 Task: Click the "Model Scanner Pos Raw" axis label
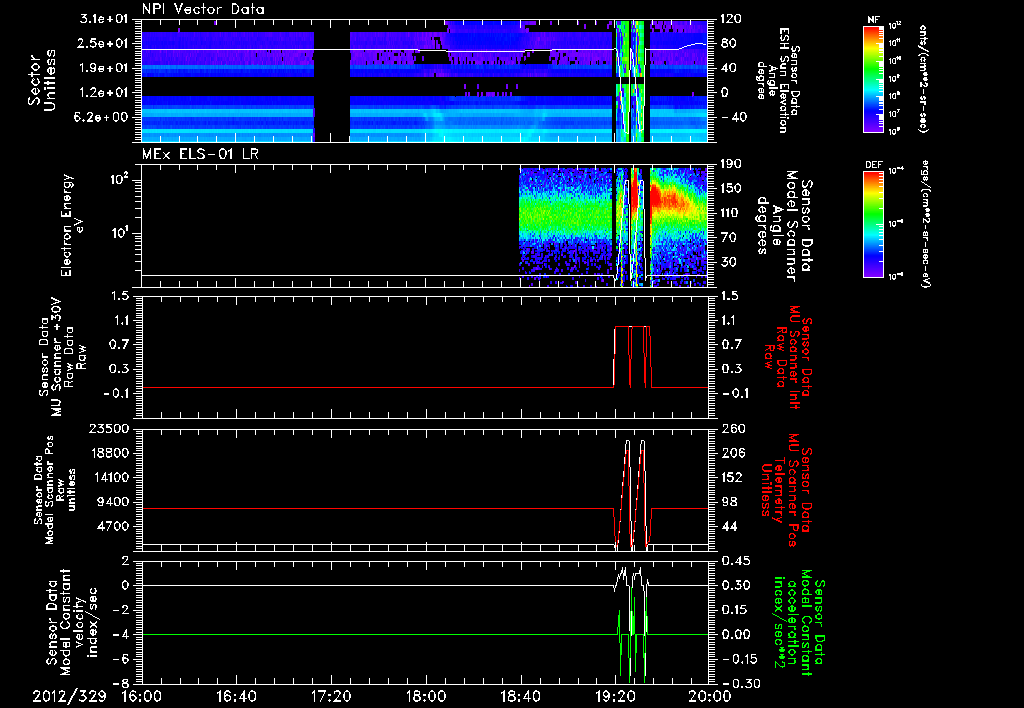[x=56, y=490]
